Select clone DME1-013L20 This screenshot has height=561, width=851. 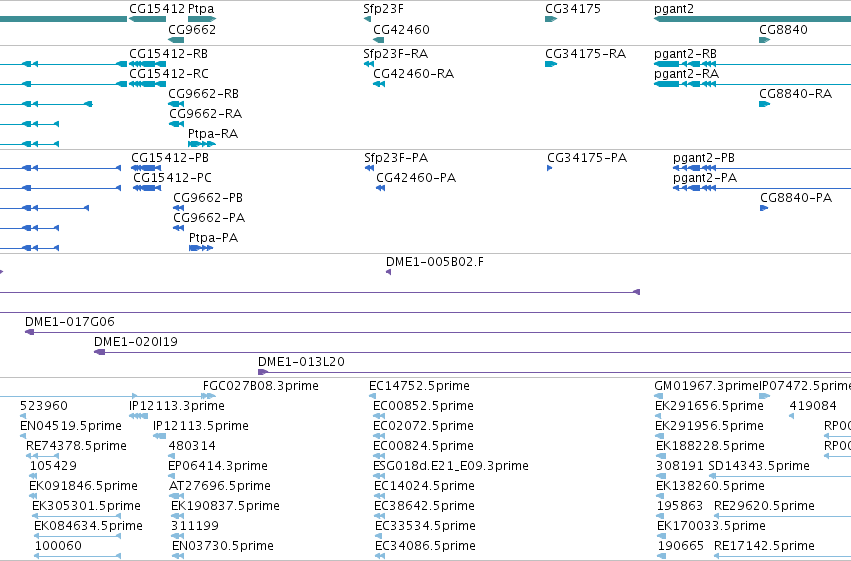click(x=301, y=362)
